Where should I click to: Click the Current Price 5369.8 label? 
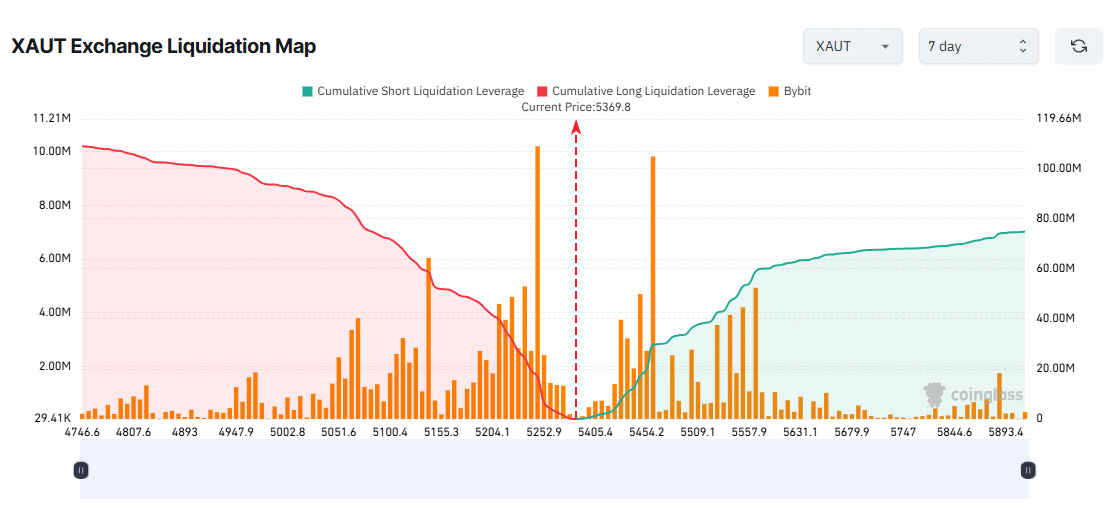pos(576,107)
